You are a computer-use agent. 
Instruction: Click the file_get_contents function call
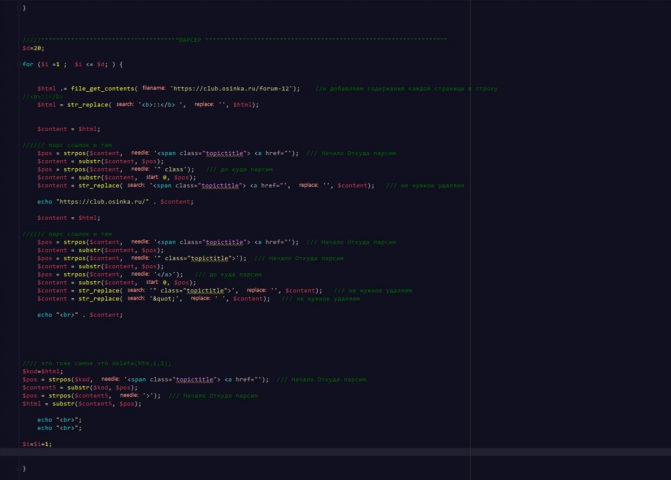click(102, 89)
